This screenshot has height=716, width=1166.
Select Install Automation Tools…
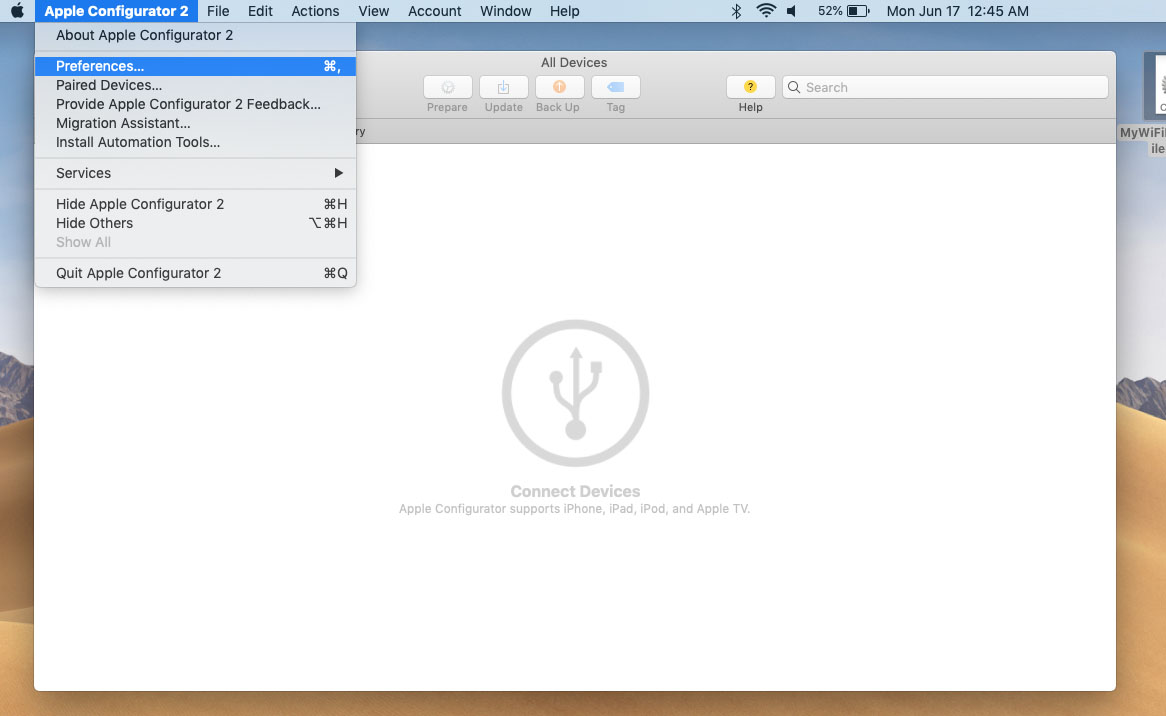196,142
